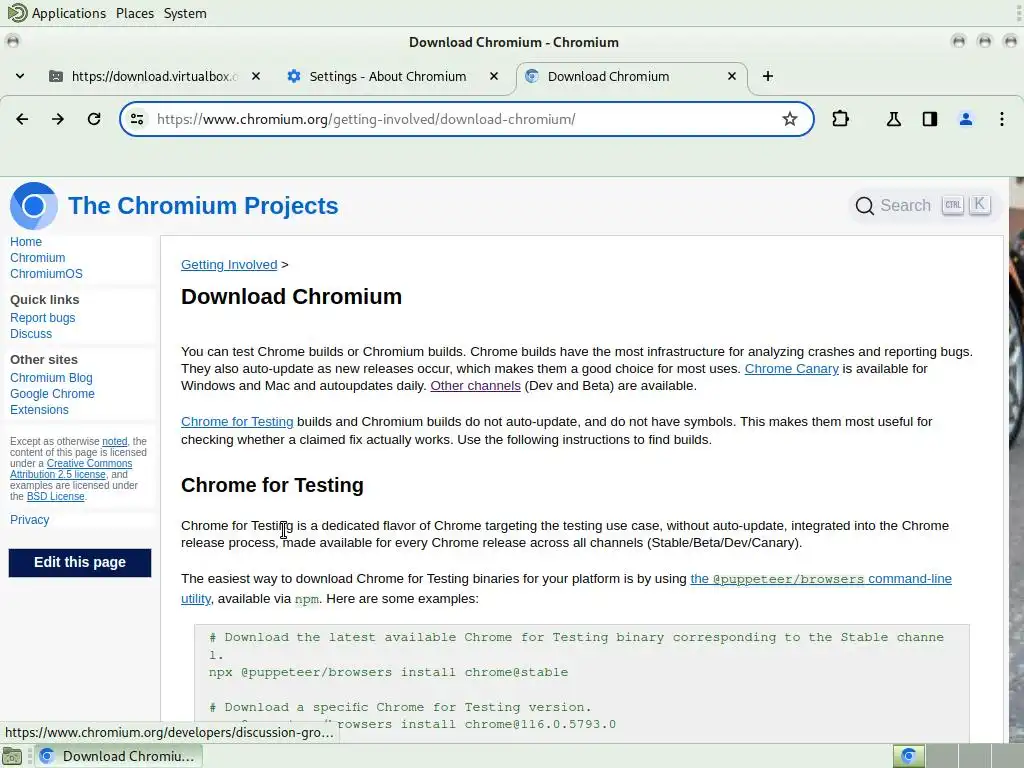Click the Download Chromium page heading
The height and width of the screenshot is (768, 1024).
(x=291, y=296)
